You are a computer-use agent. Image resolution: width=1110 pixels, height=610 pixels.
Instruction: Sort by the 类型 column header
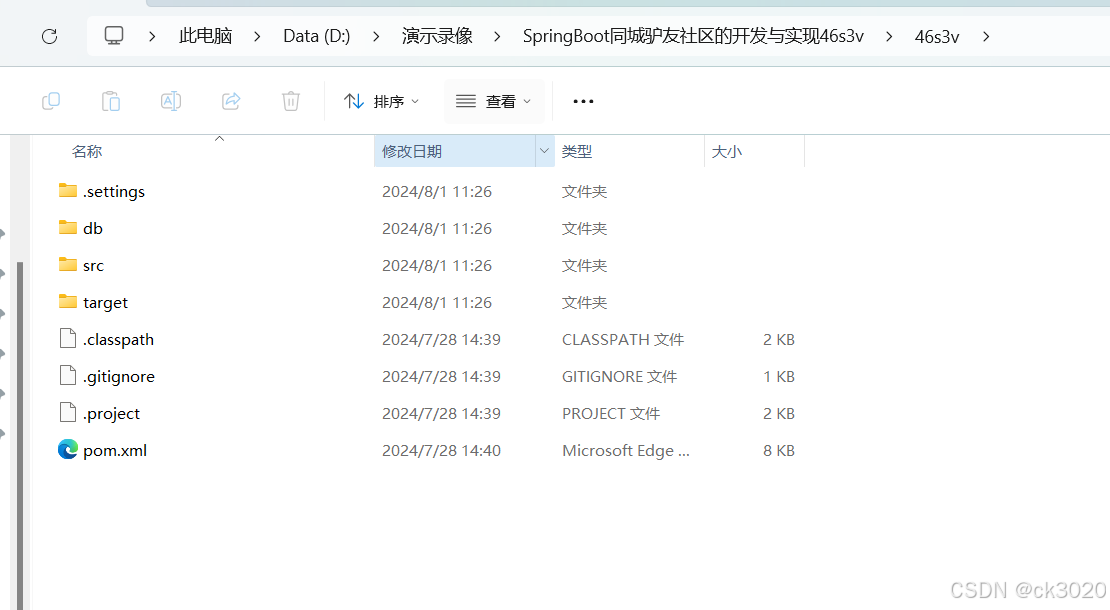577,151
